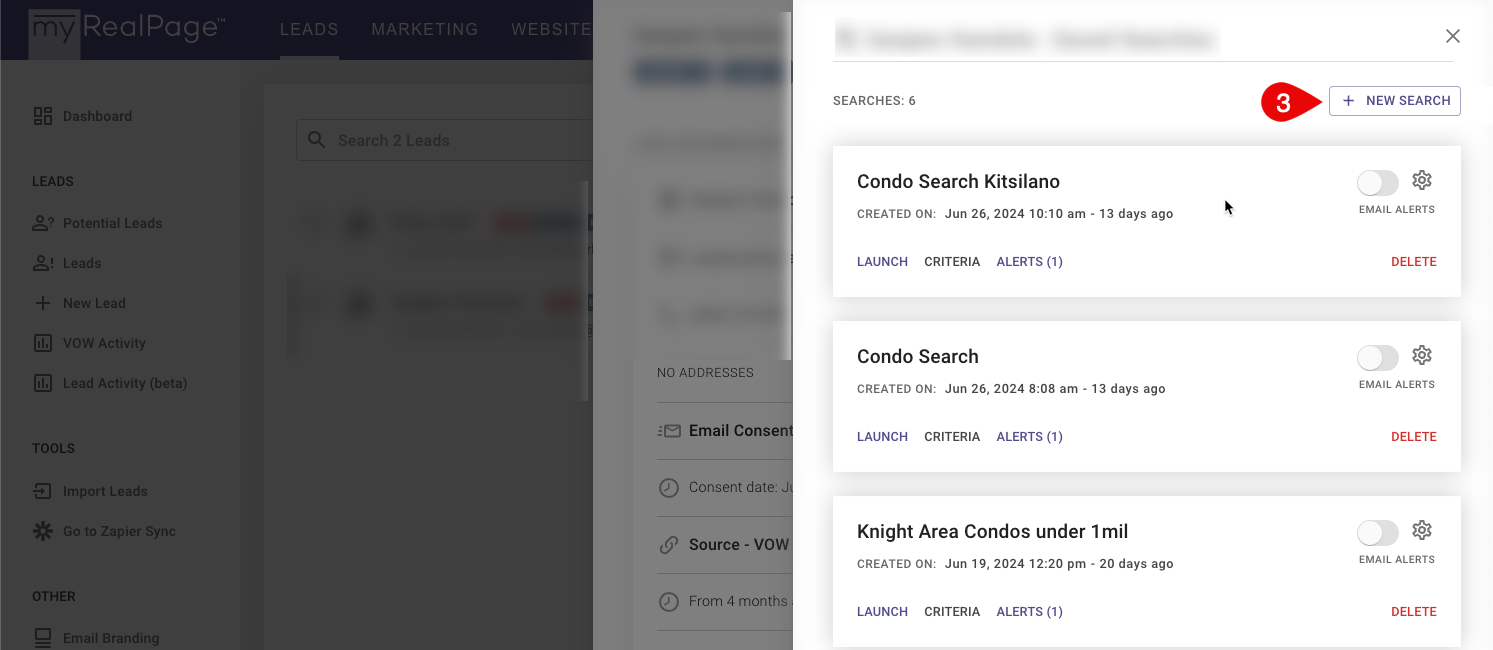Click the New Lead plus icon

(x=43, y=303)
